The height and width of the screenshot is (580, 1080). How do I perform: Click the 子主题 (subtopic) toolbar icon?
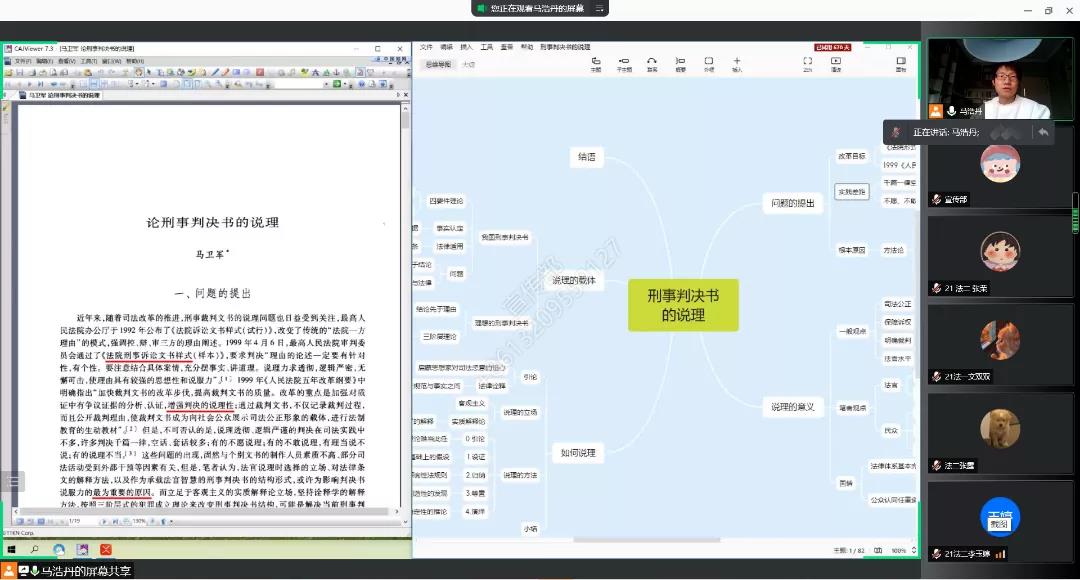[x=624, y=63]
